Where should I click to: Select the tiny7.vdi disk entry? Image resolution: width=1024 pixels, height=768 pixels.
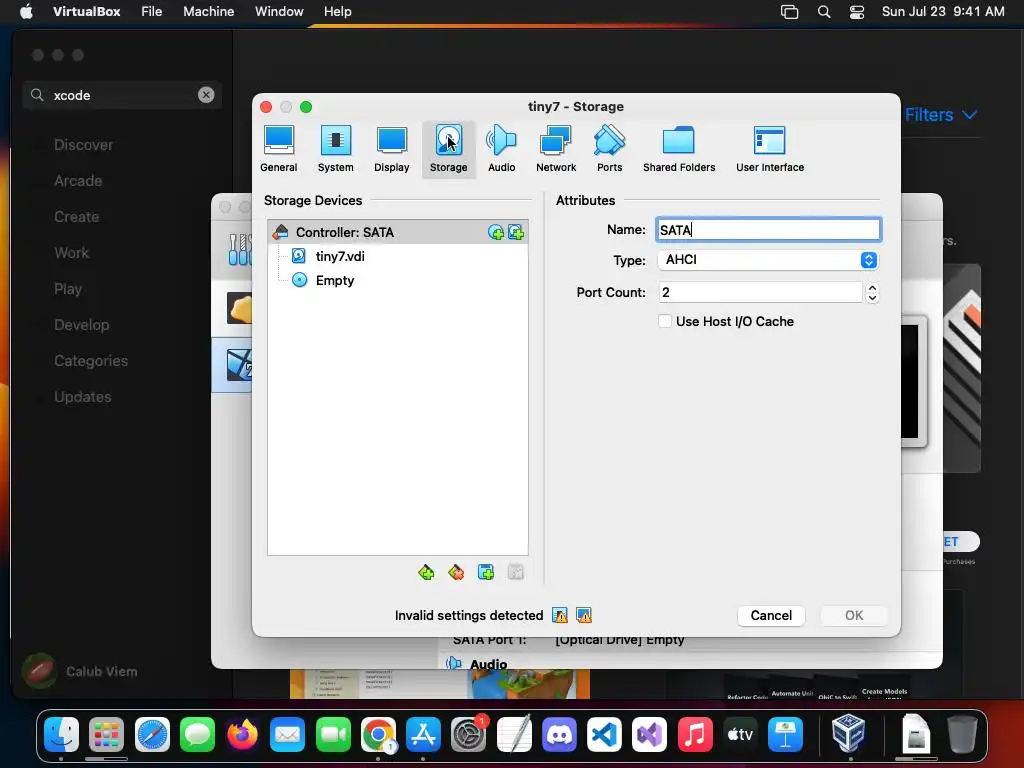pyautogui.click(x=340, y=256)
